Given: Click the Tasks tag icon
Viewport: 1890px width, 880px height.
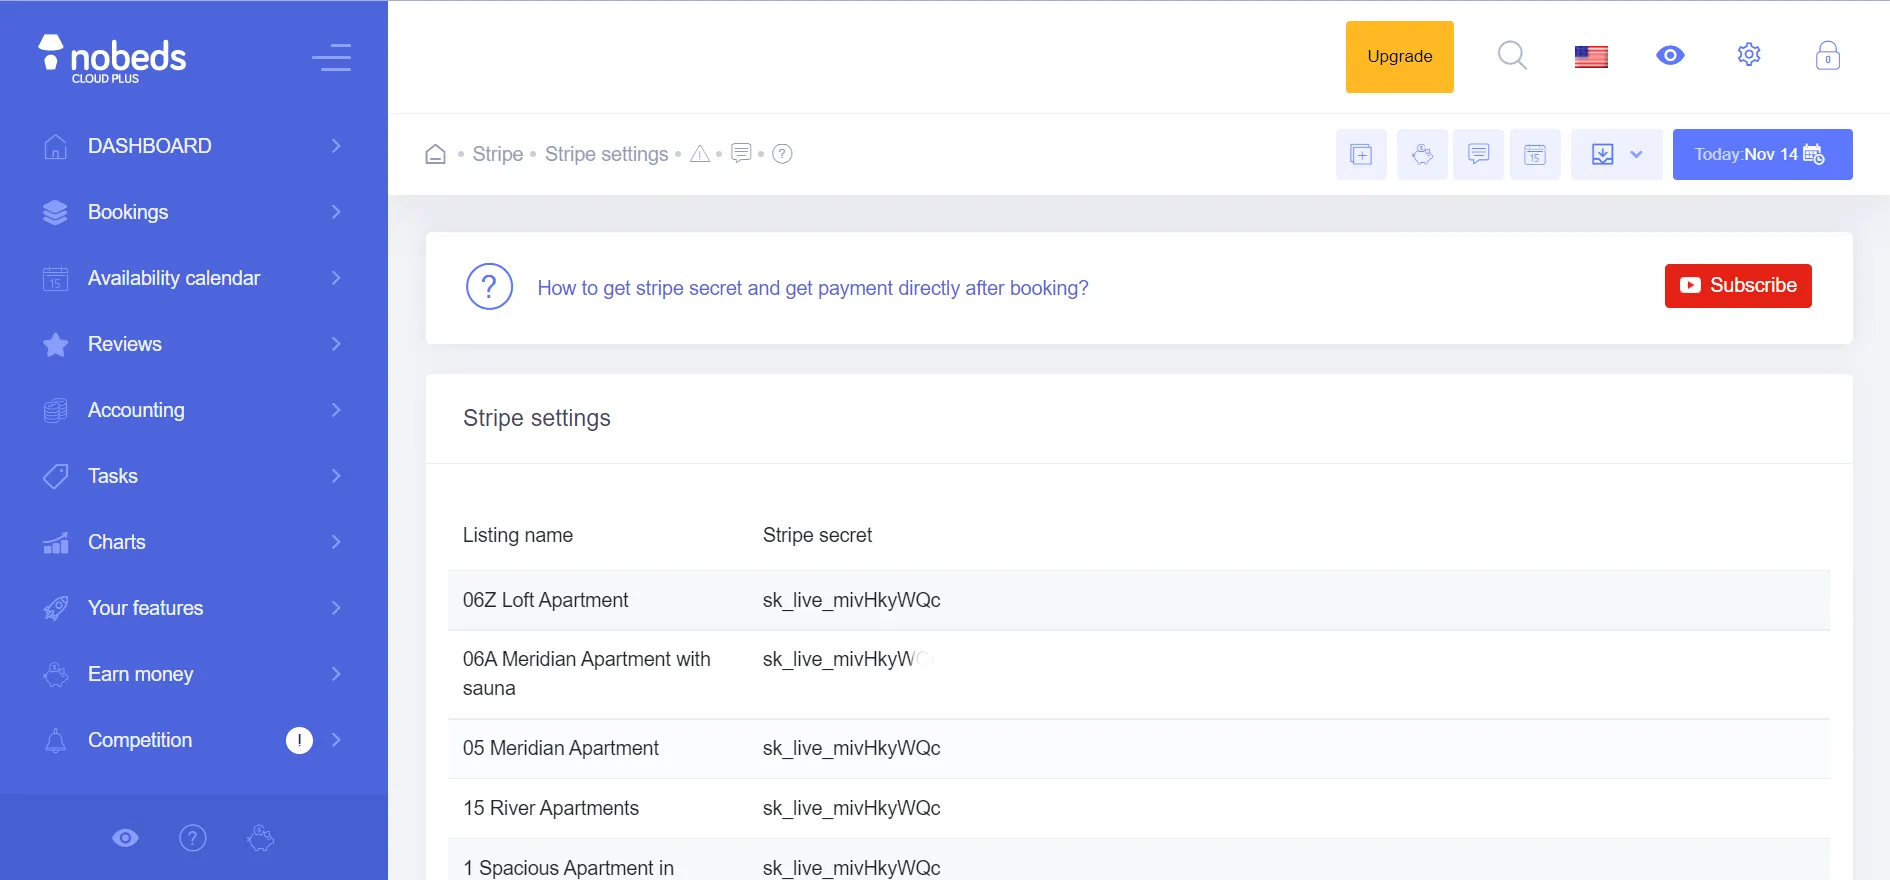Looking at the screenshot, I should pyautogui.click(x=56, y=476).
